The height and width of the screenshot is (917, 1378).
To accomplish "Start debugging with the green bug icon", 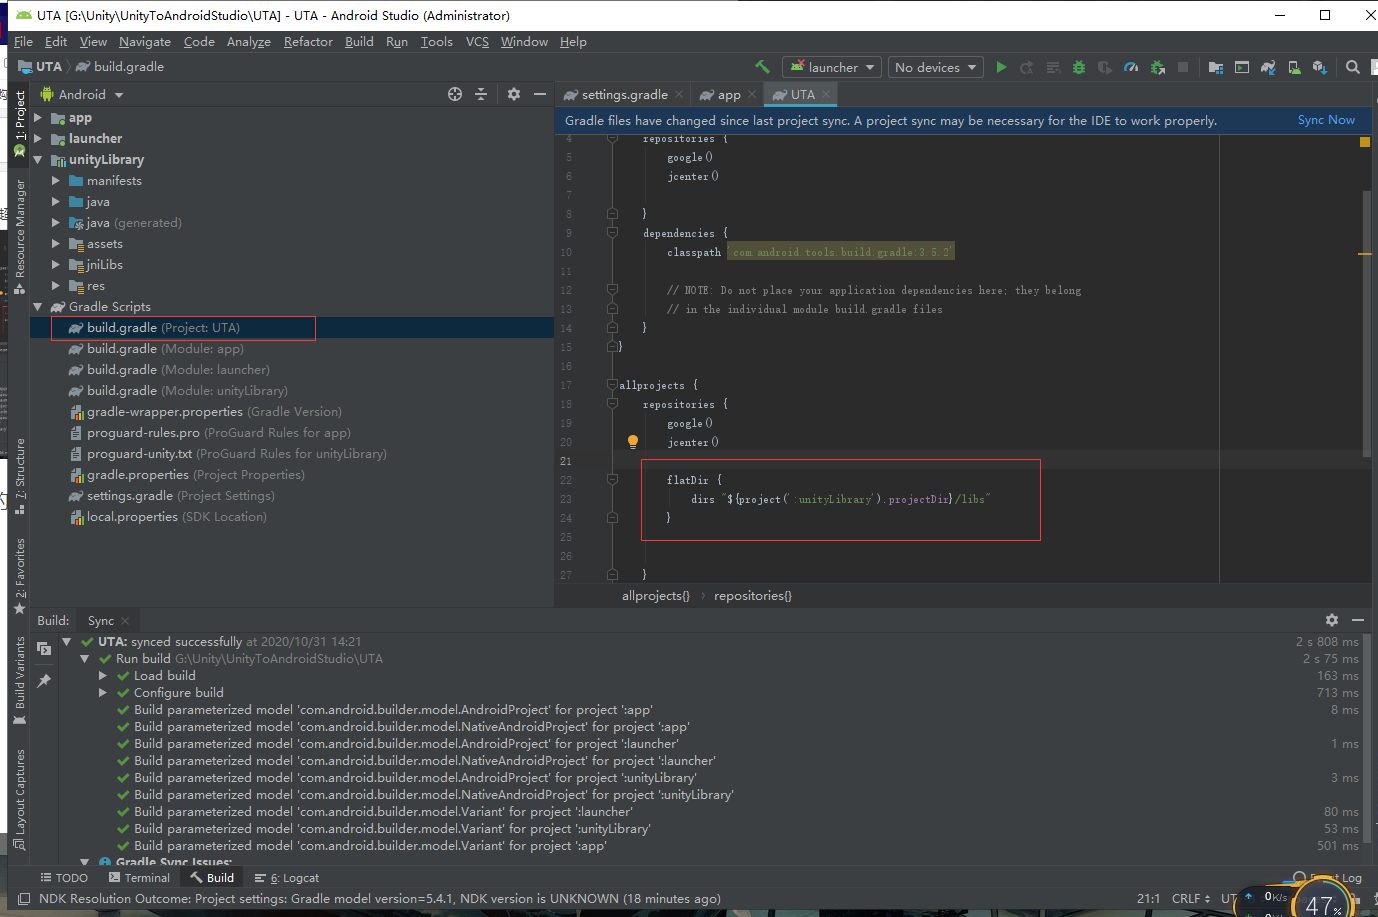I will [1079, 67].
